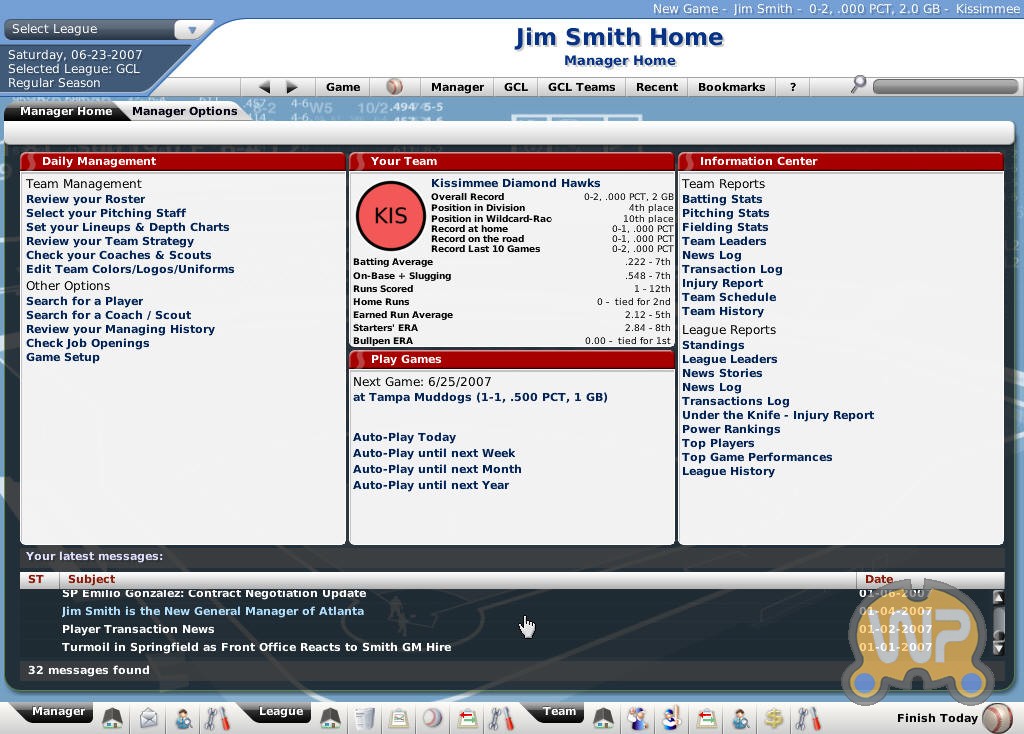Viewport: 1024px width, 734px height.
Task: Click the search input field
Action: (945, 87)
